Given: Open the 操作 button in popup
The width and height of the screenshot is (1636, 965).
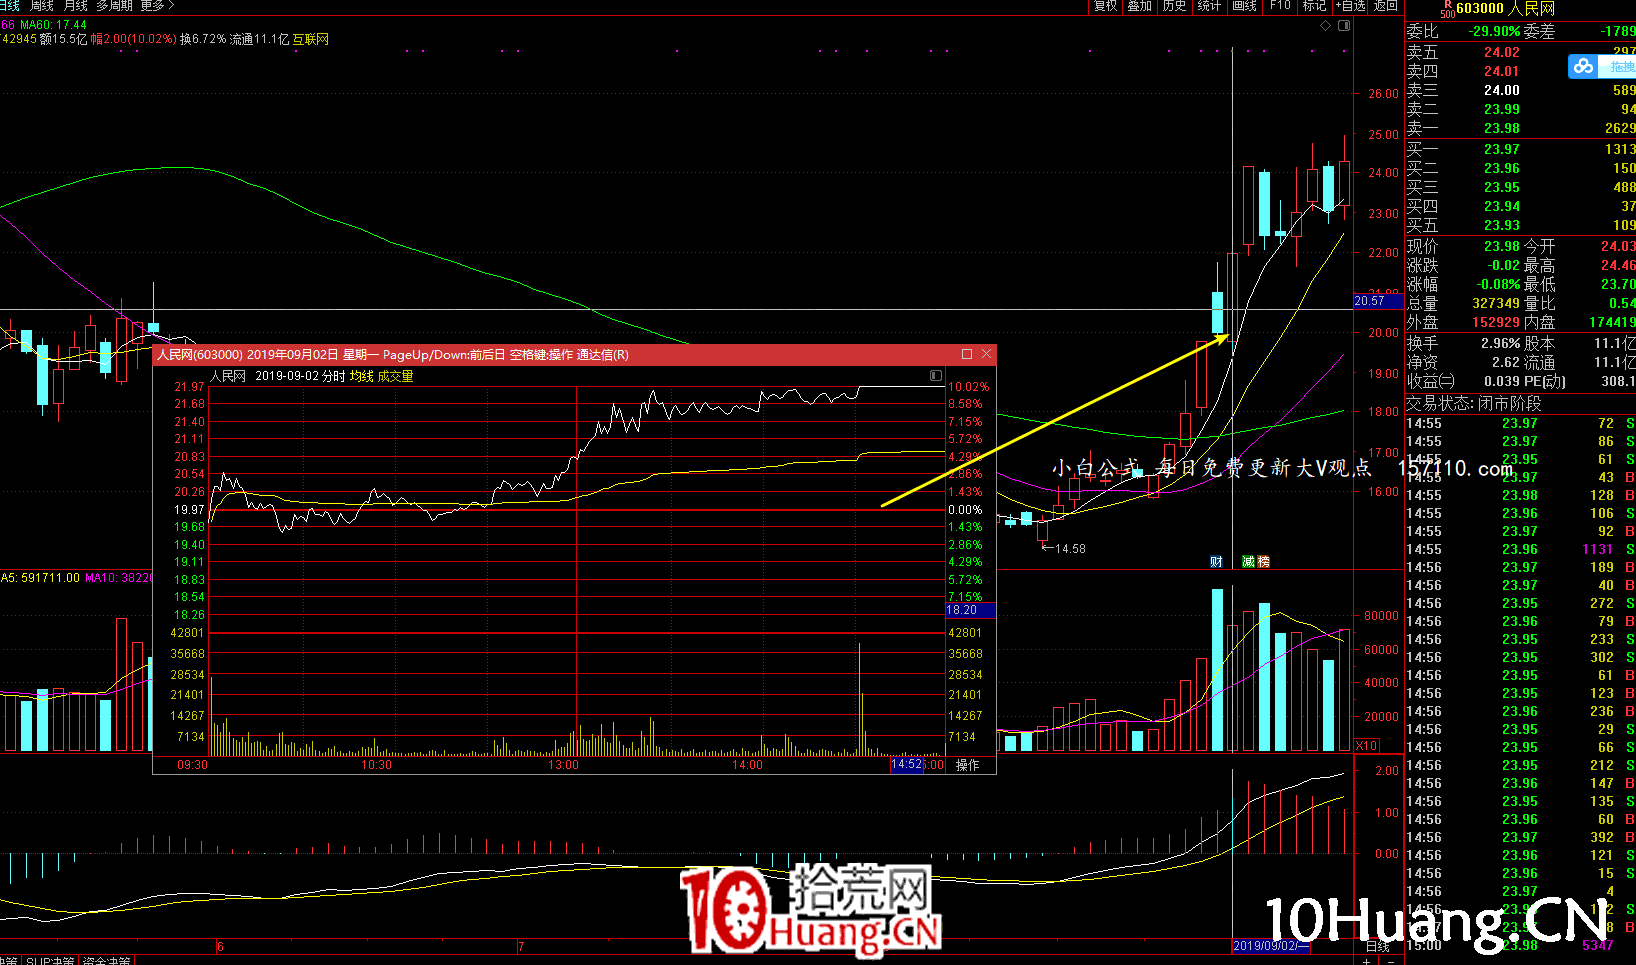Looking at the screenshot, I should click(x=967, y=765).
